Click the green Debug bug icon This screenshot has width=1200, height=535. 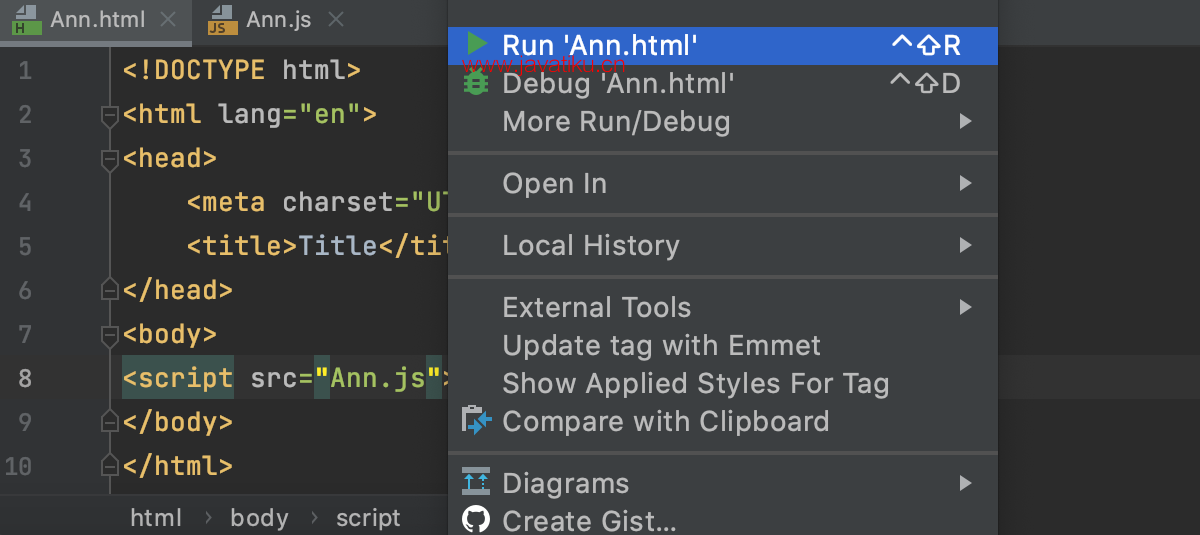[x=476, y=83]
